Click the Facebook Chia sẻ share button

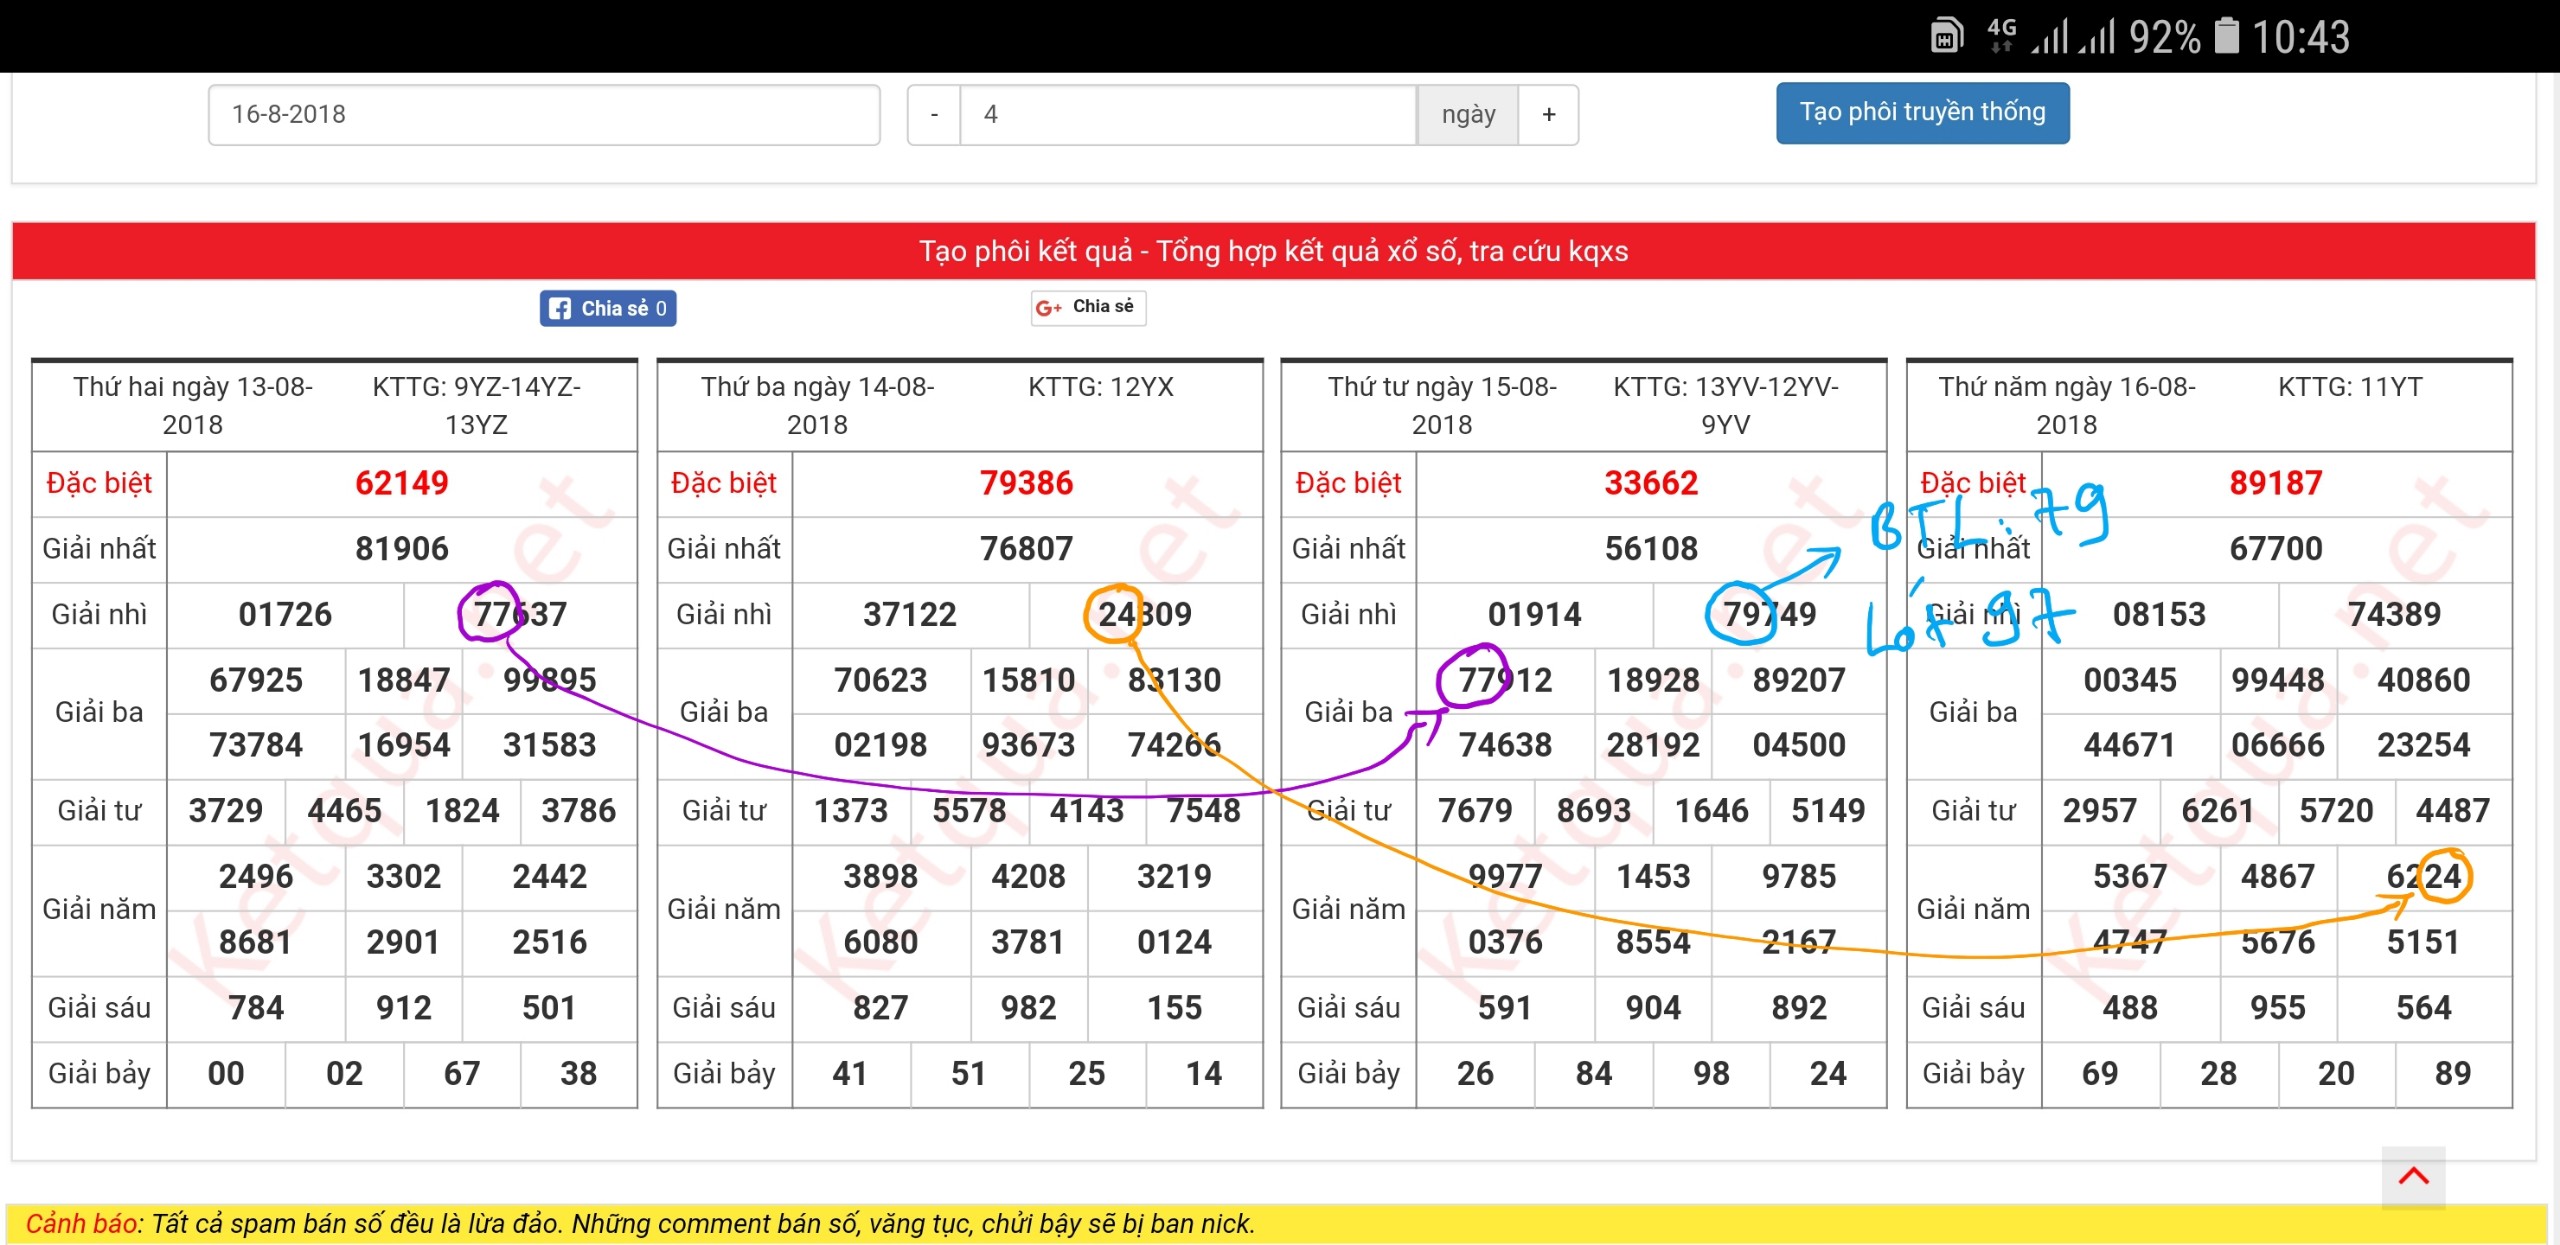[x=608, y=308]
